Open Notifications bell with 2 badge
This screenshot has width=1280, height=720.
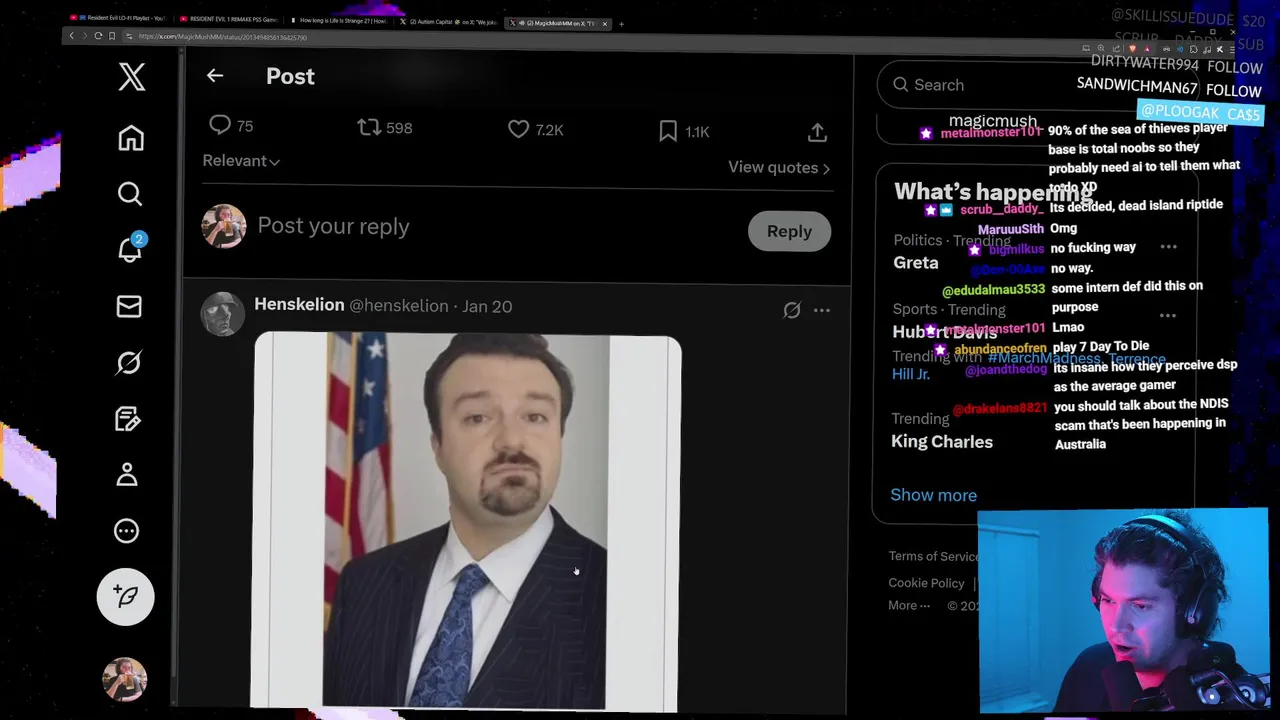[131, 248]
